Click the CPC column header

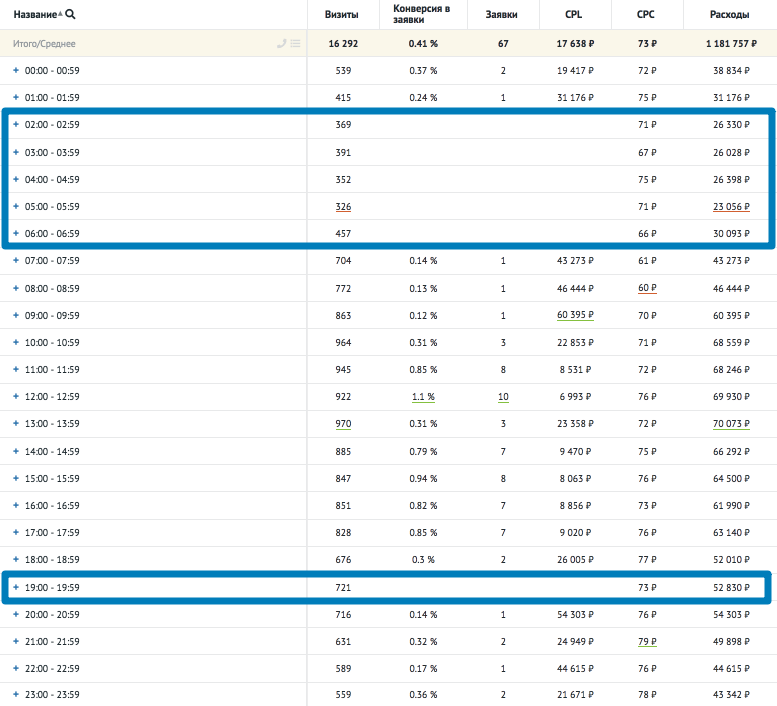click(646, 15)
